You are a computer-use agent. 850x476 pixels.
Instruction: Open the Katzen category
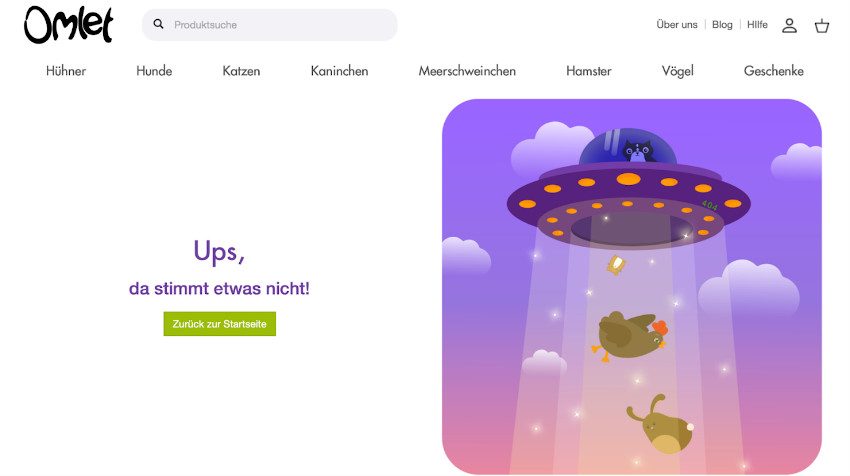click(x=241, y=71)
